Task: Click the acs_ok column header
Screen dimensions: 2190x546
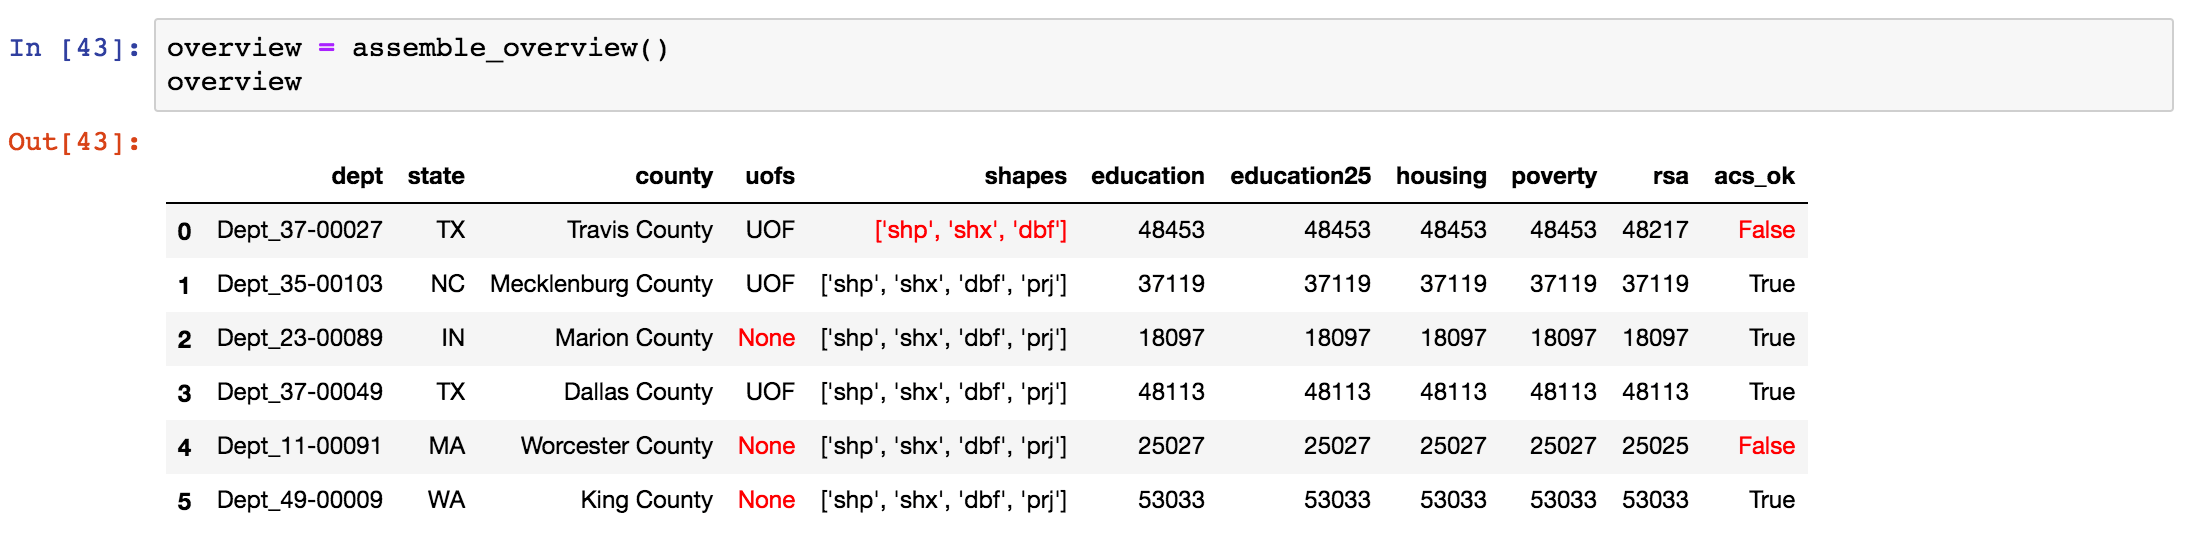Action: (x=1754, y=176)
